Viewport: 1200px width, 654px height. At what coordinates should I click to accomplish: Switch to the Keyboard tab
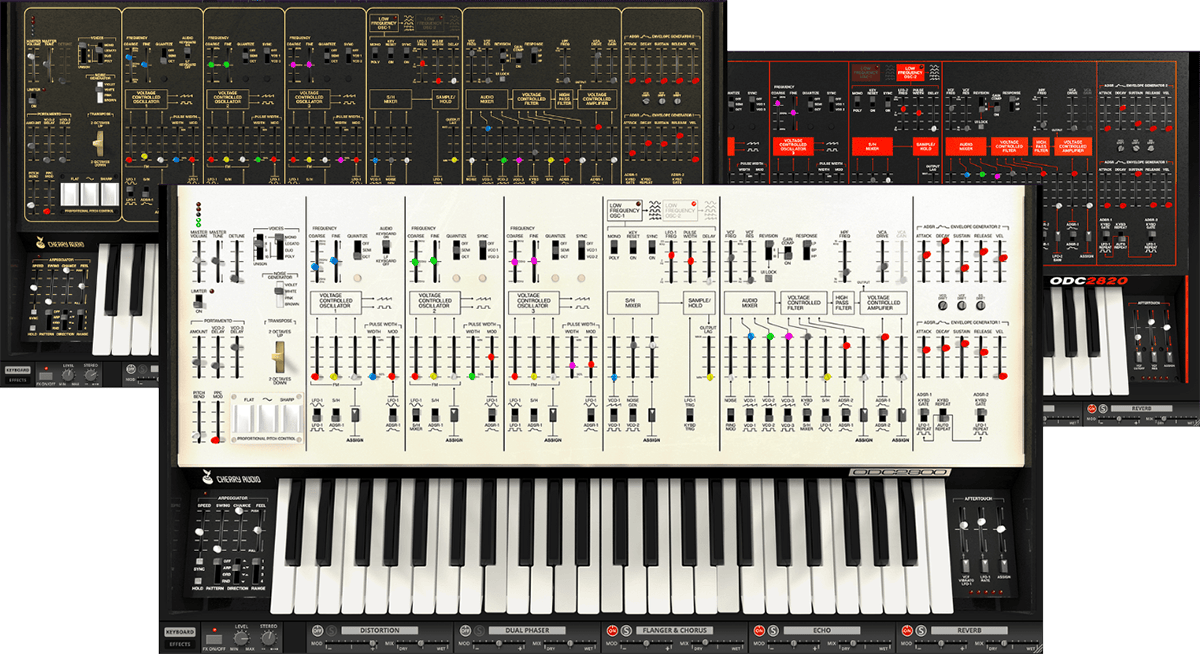pos(180,632)
